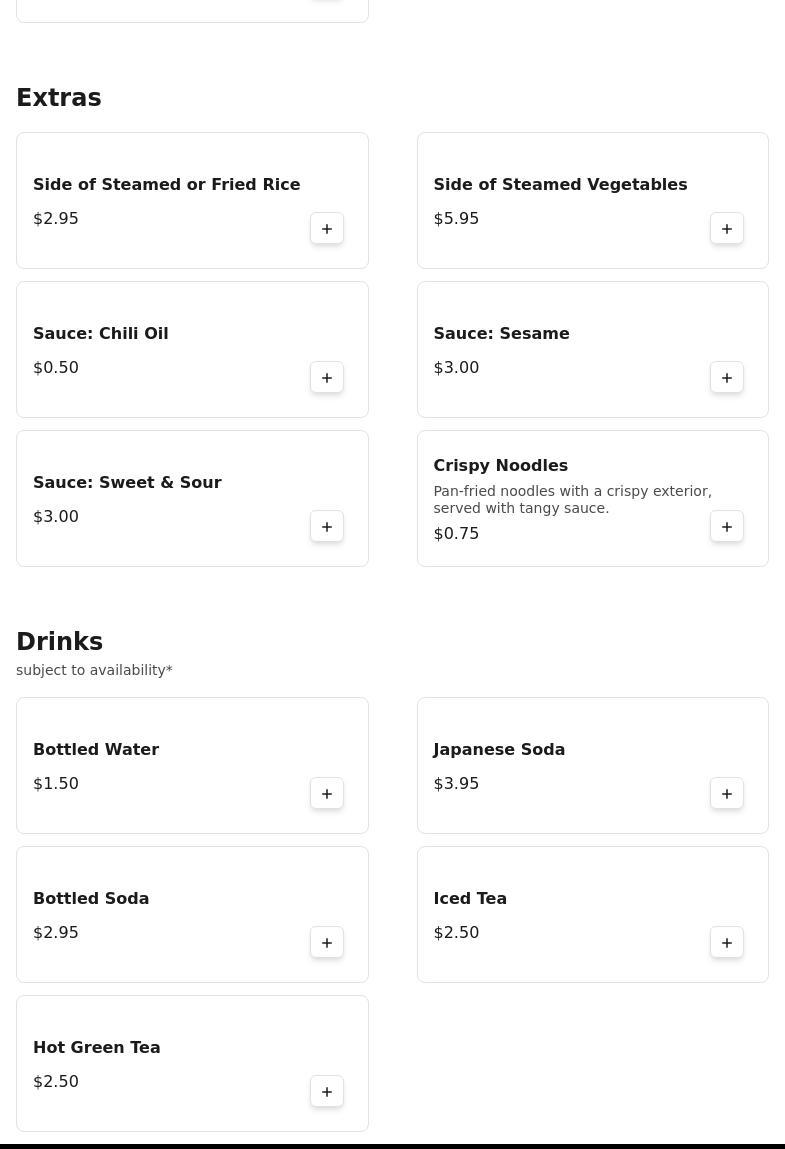Add Bottled Soda to cart
This screenshot has width=785, height=1149.
point(327,943)
